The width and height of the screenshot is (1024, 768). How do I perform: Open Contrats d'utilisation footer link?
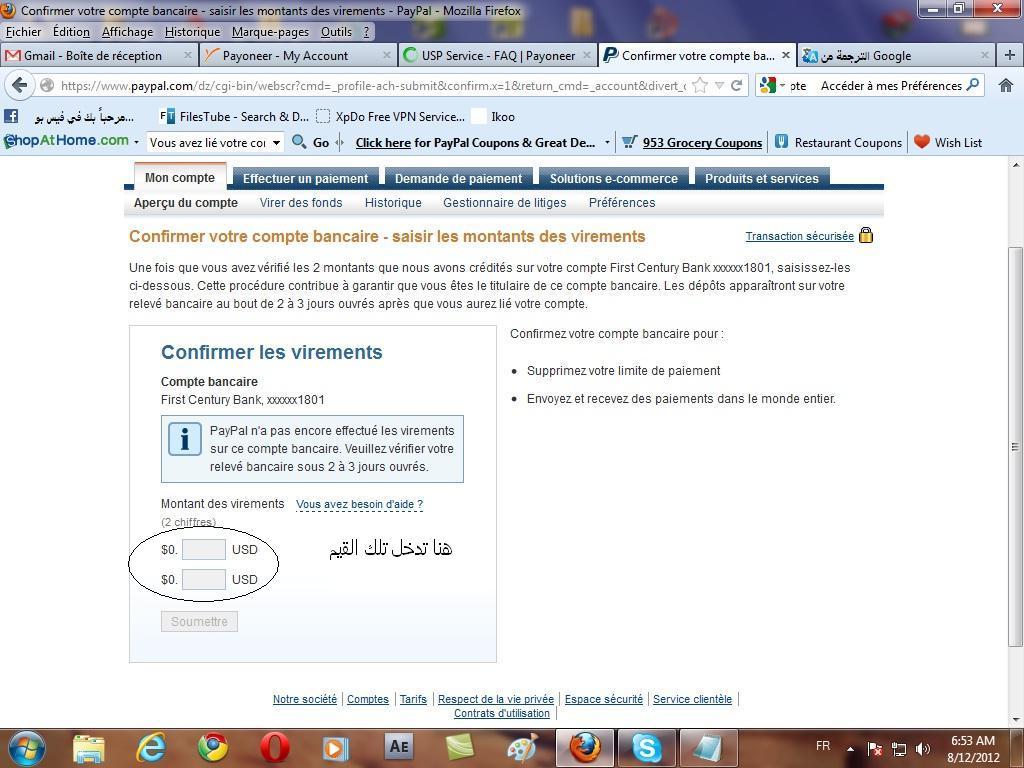coord(502,713)
